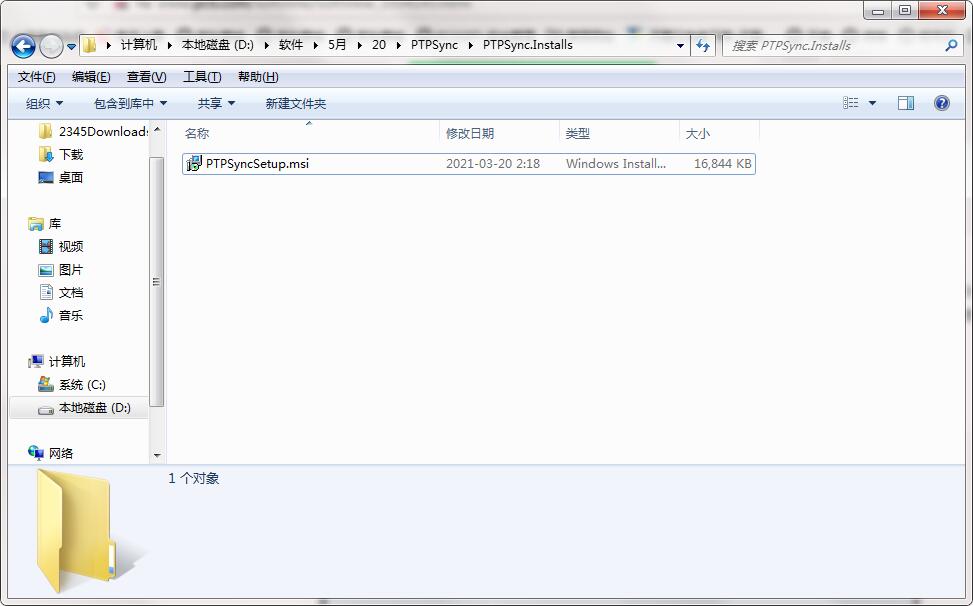
Task: Click the 系统 (C:) drive icon
Action: point(46,384)
